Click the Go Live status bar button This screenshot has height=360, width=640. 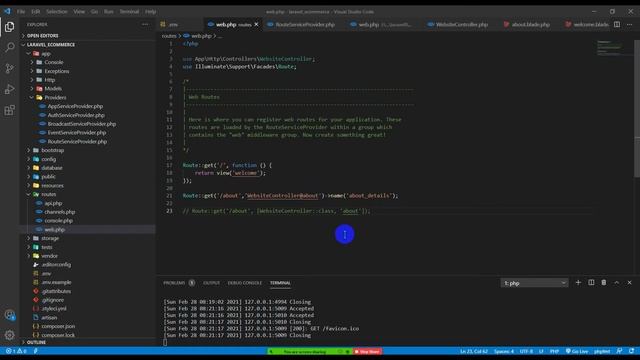pyautogui.click(x=577, y=351)
